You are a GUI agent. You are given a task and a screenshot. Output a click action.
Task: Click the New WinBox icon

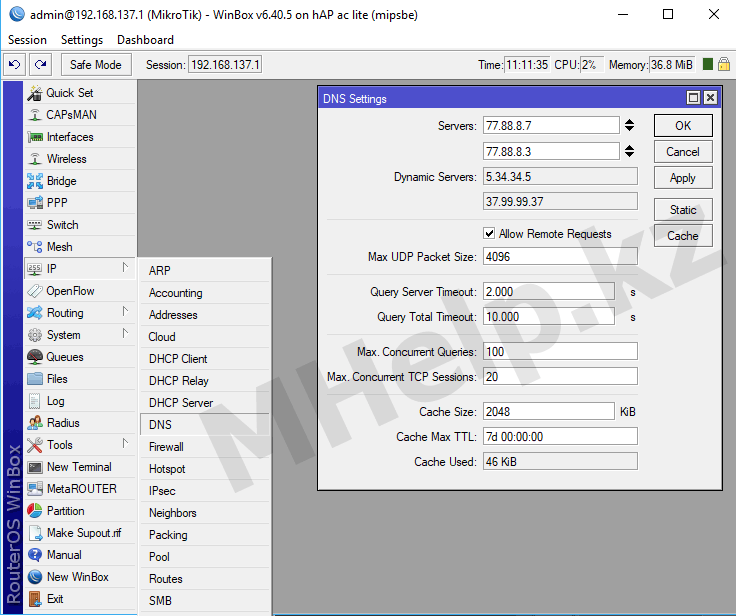pyautogui.click(x=35, y=577)
